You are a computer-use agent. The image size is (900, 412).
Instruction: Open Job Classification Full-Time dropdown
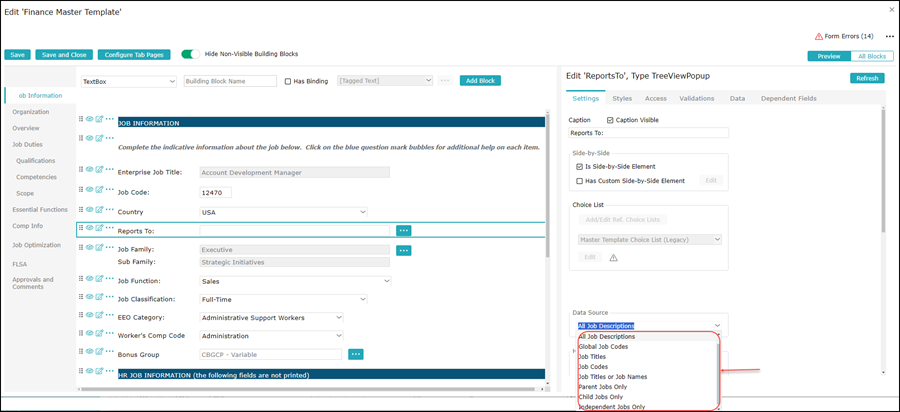pos(284,300)
